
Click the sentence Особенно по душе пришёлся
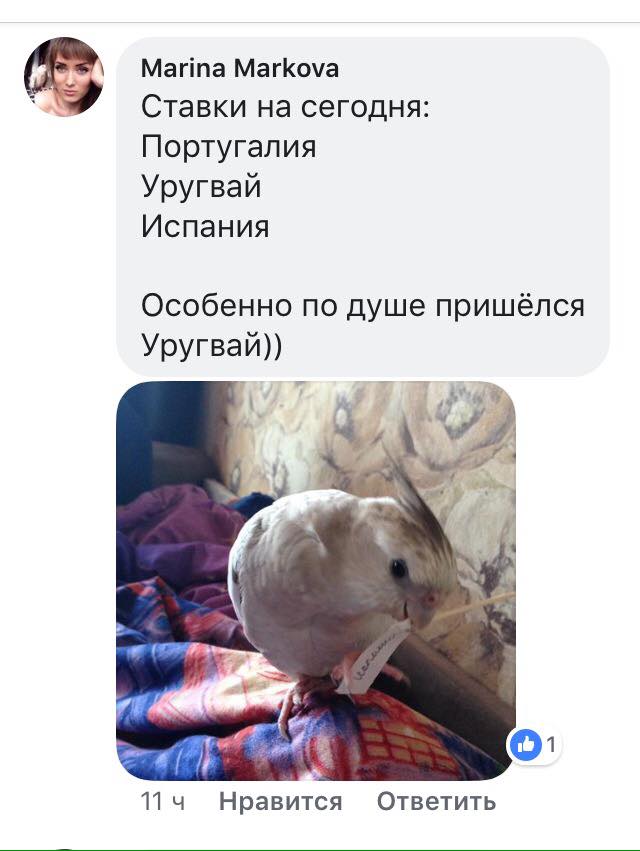[363, 306]
